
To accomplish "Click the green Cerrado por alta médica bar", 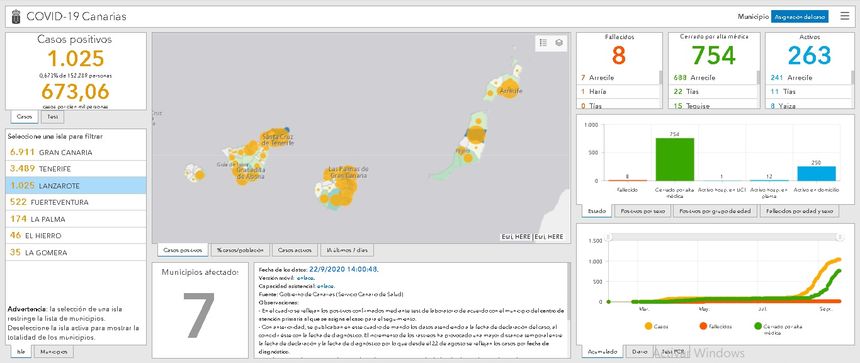I will [x=675, y=159].
